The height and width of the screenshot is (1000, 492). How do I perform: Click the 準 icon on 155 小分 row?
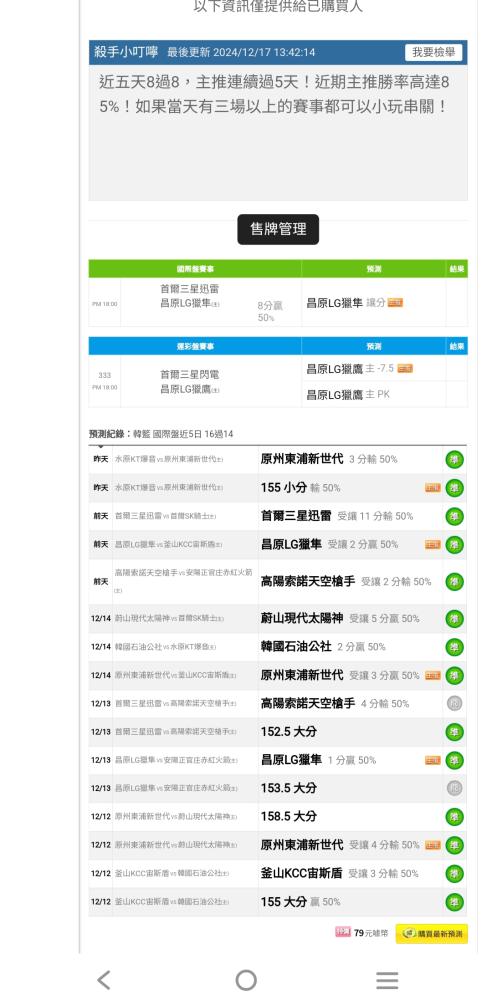click(454, 488)
